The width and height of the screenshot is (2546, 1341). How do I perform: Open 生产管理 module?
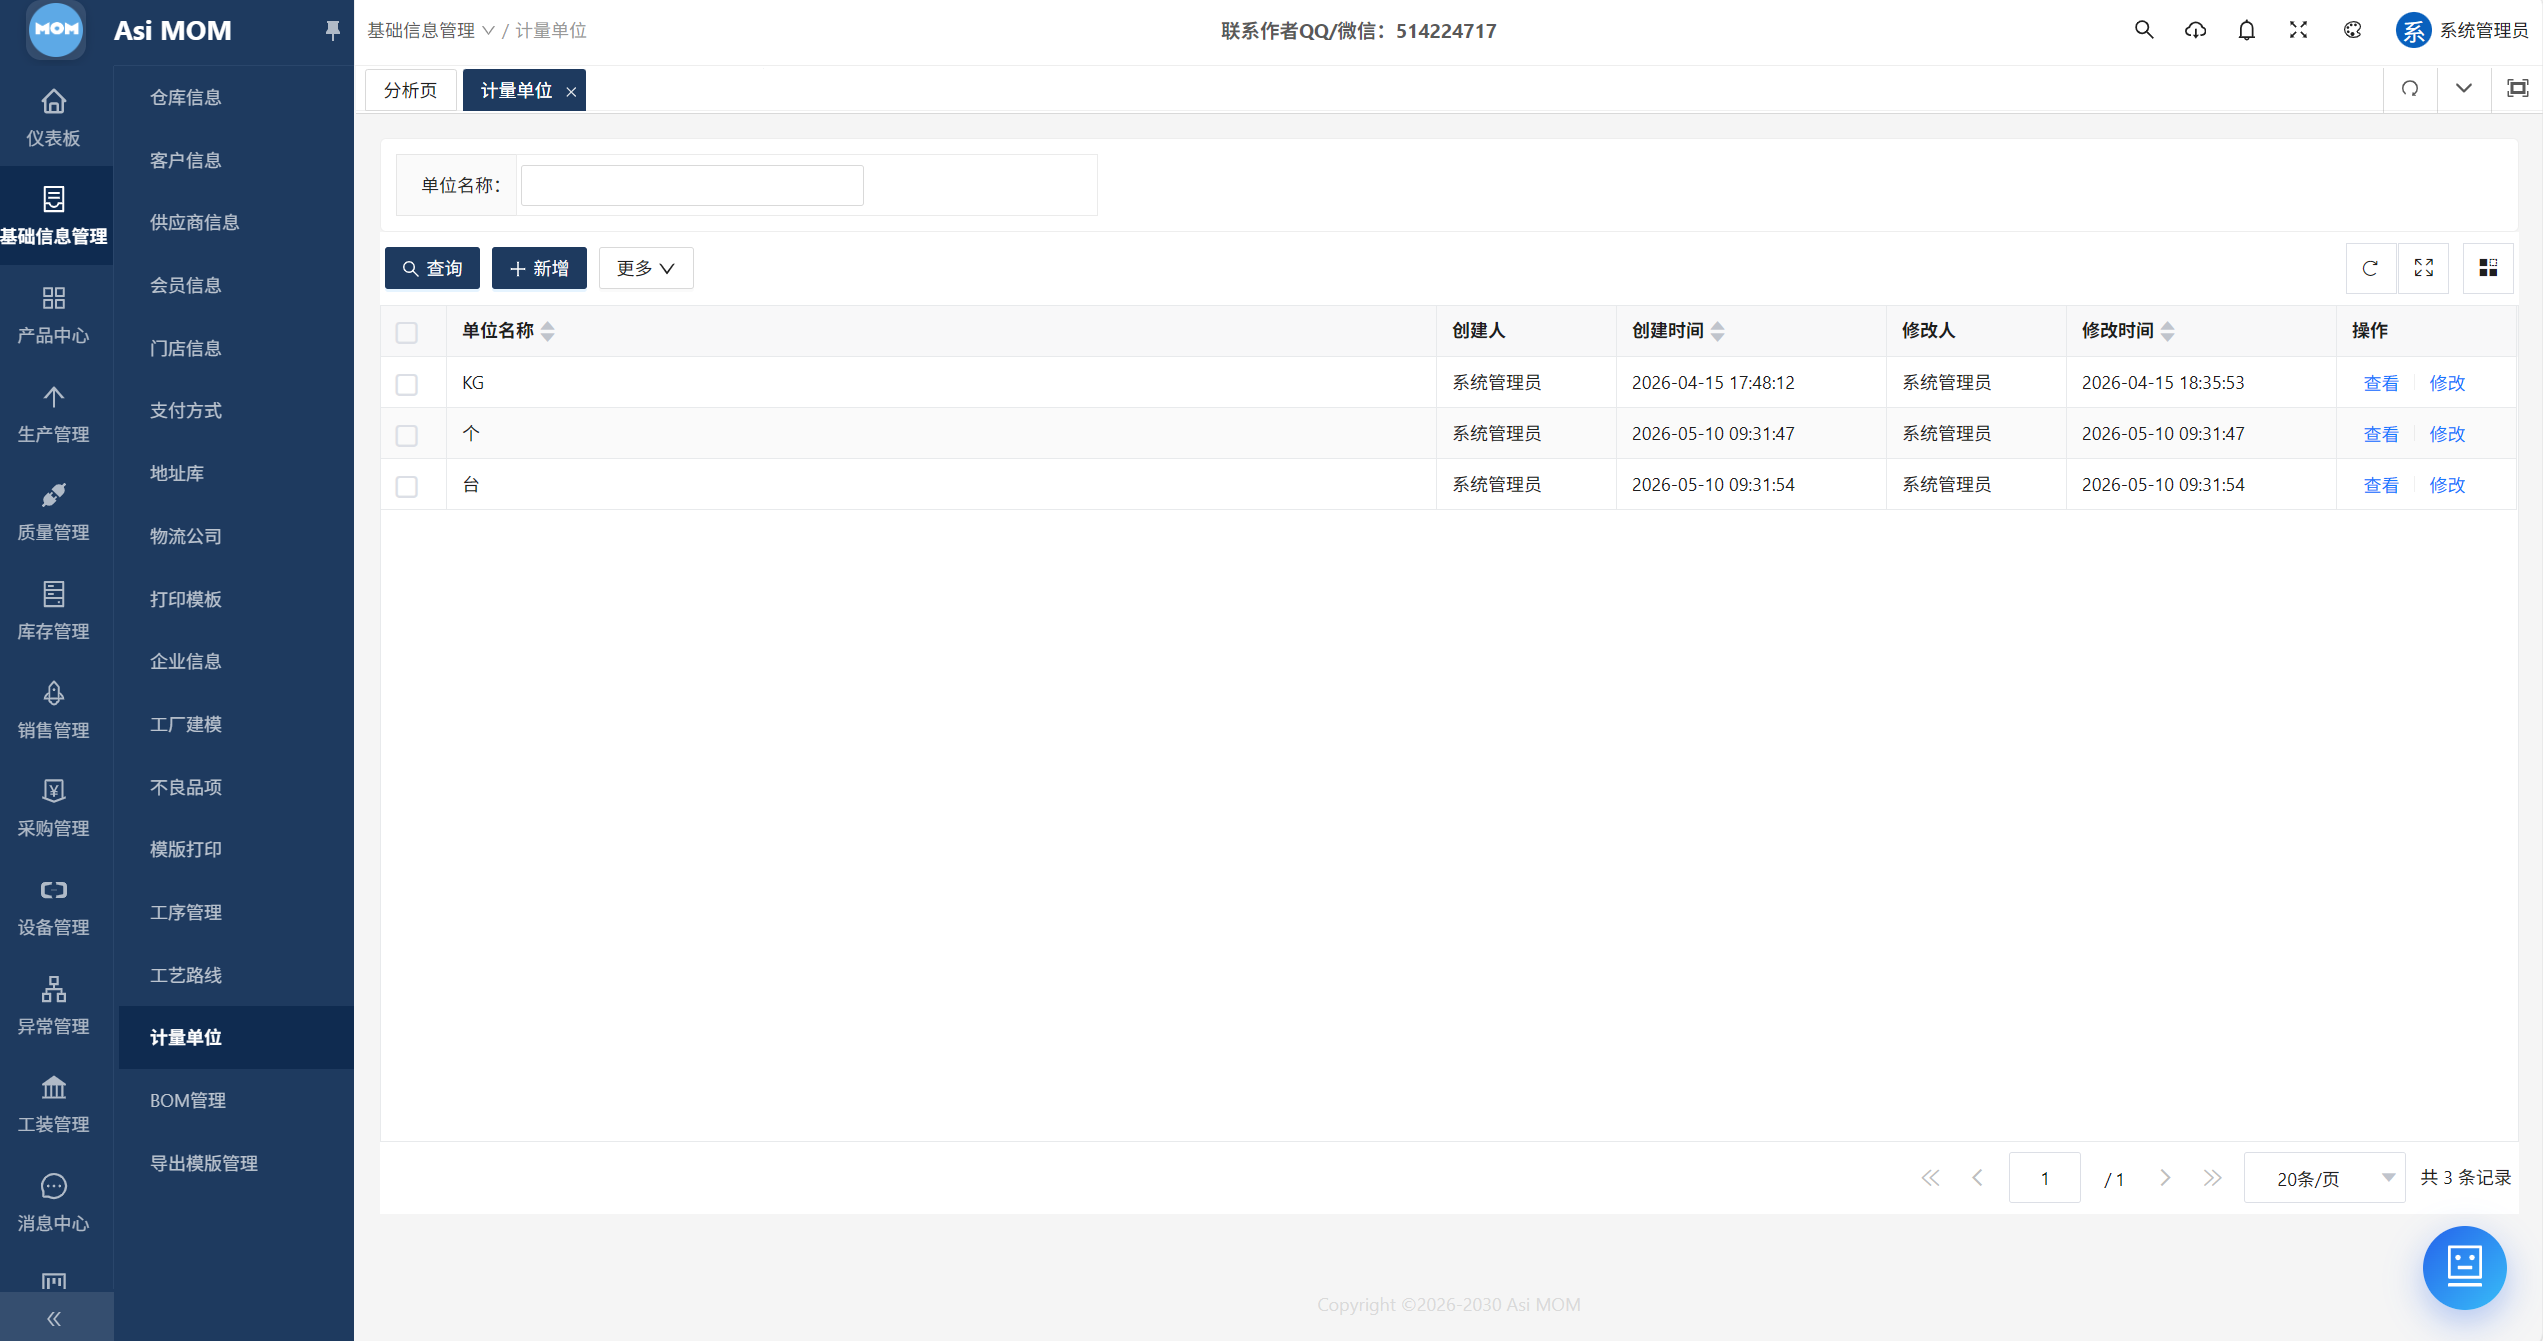(54, 413)
